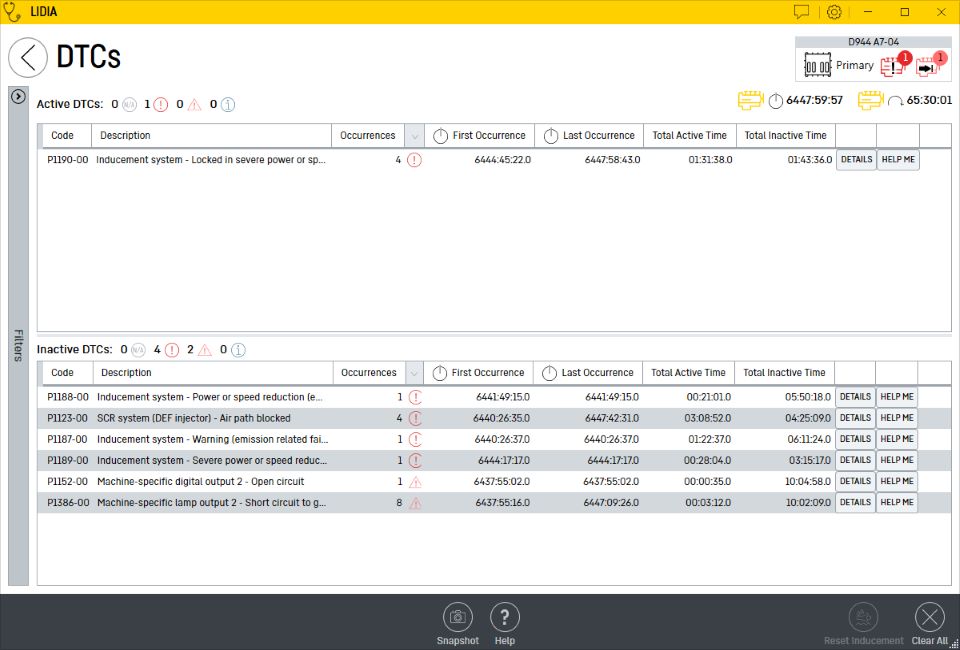This screenshot has height=650, width=960.
Task: Toggle the Inactive DTCs info filter icon
Action: tap(238, 350)
